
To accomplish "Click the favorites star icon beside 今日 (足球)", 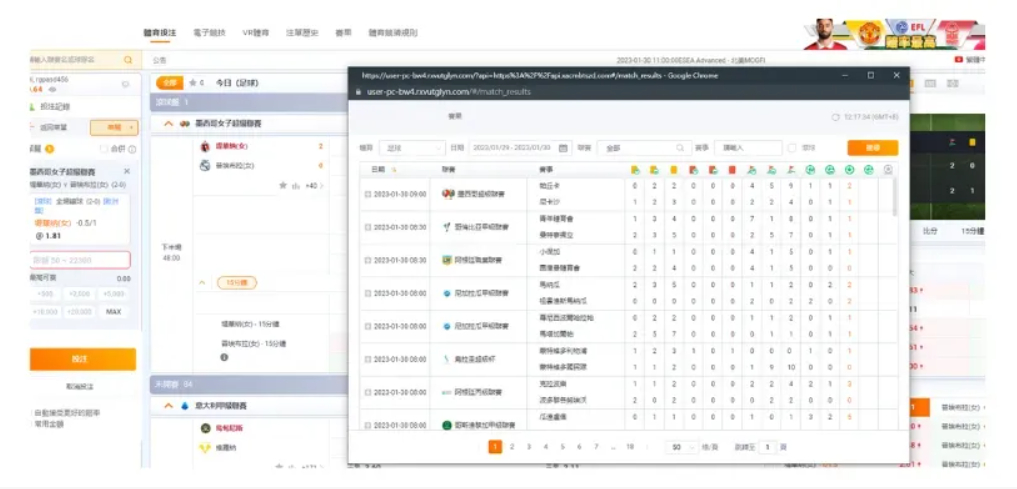I will coord(191,83).
